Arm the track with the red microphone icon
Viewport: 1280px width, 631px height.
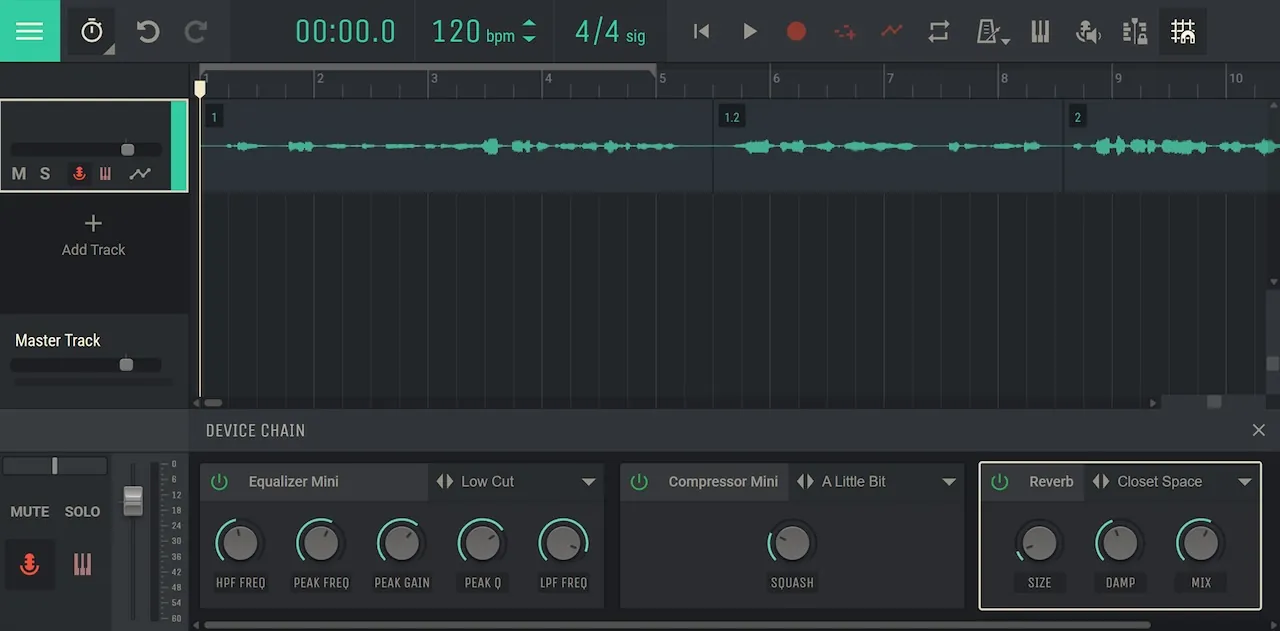point(79,173)
